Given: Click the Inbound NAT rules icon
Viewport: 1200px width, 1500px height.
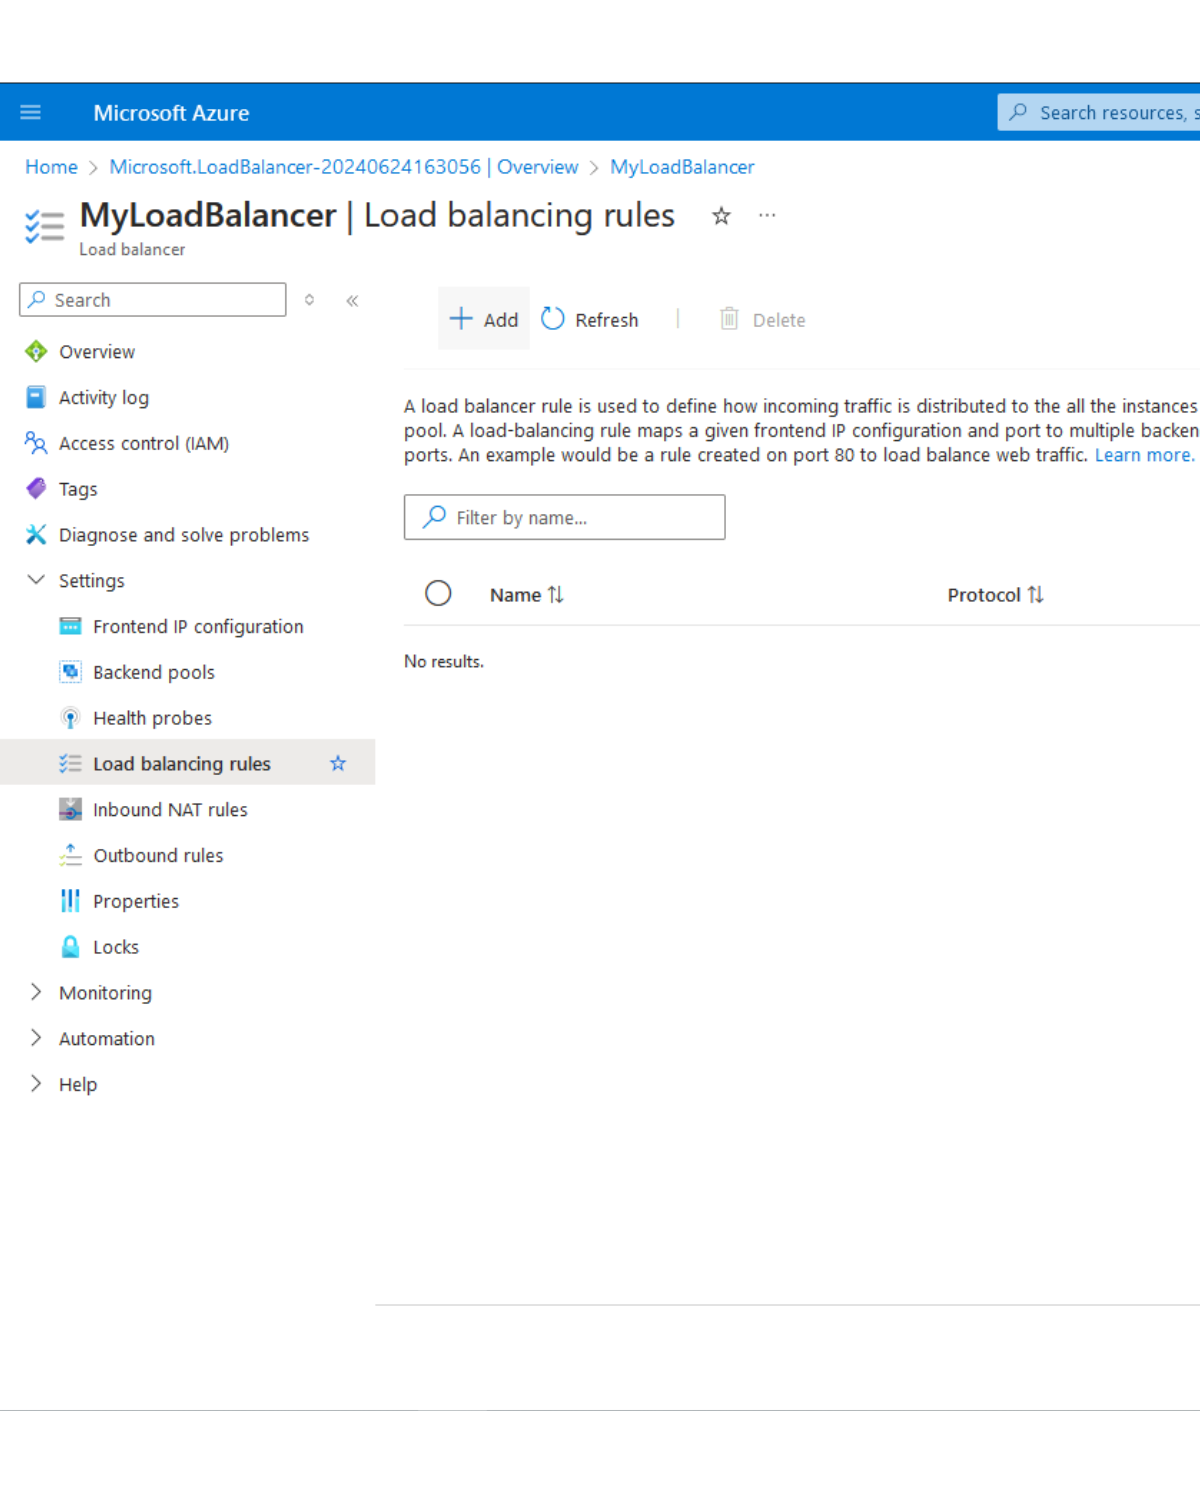Looking at the screenshot, I should [x=70, y=809].
